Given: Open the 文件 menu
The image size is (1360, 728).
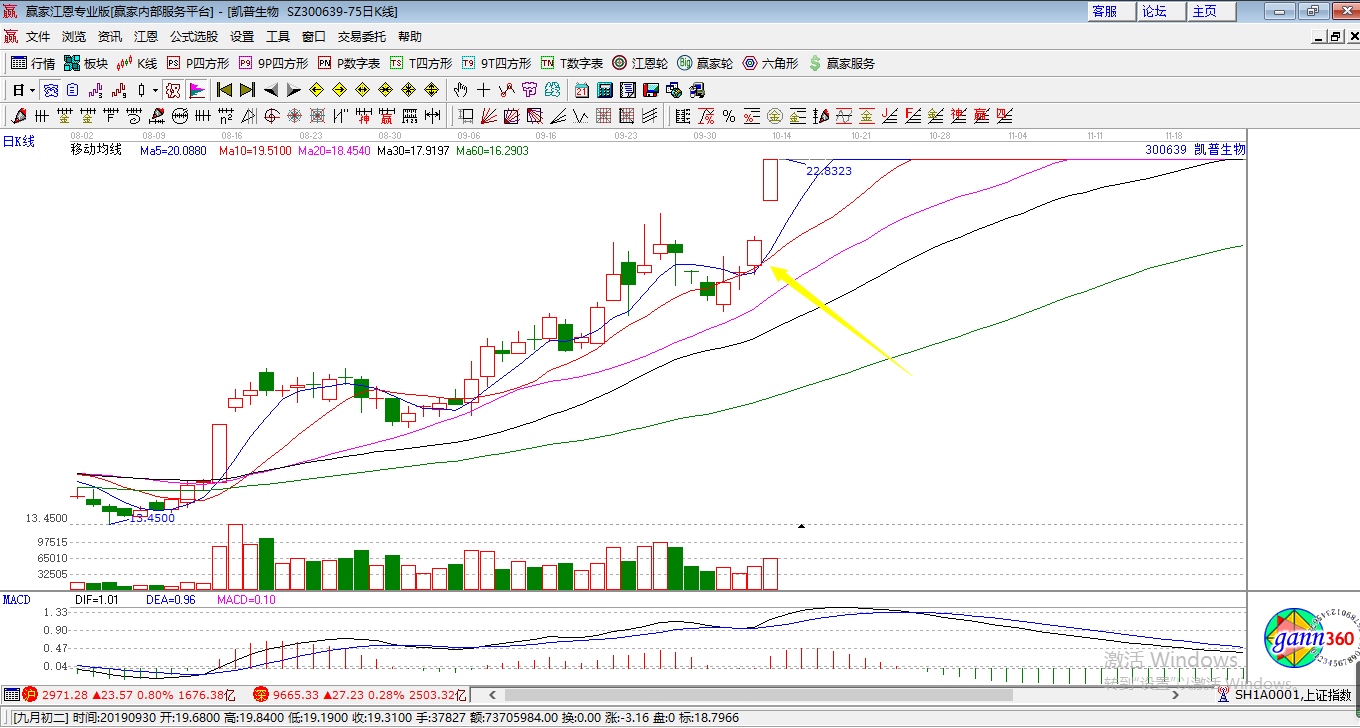Looking at the screenshot, I should (x=38, y=37).
